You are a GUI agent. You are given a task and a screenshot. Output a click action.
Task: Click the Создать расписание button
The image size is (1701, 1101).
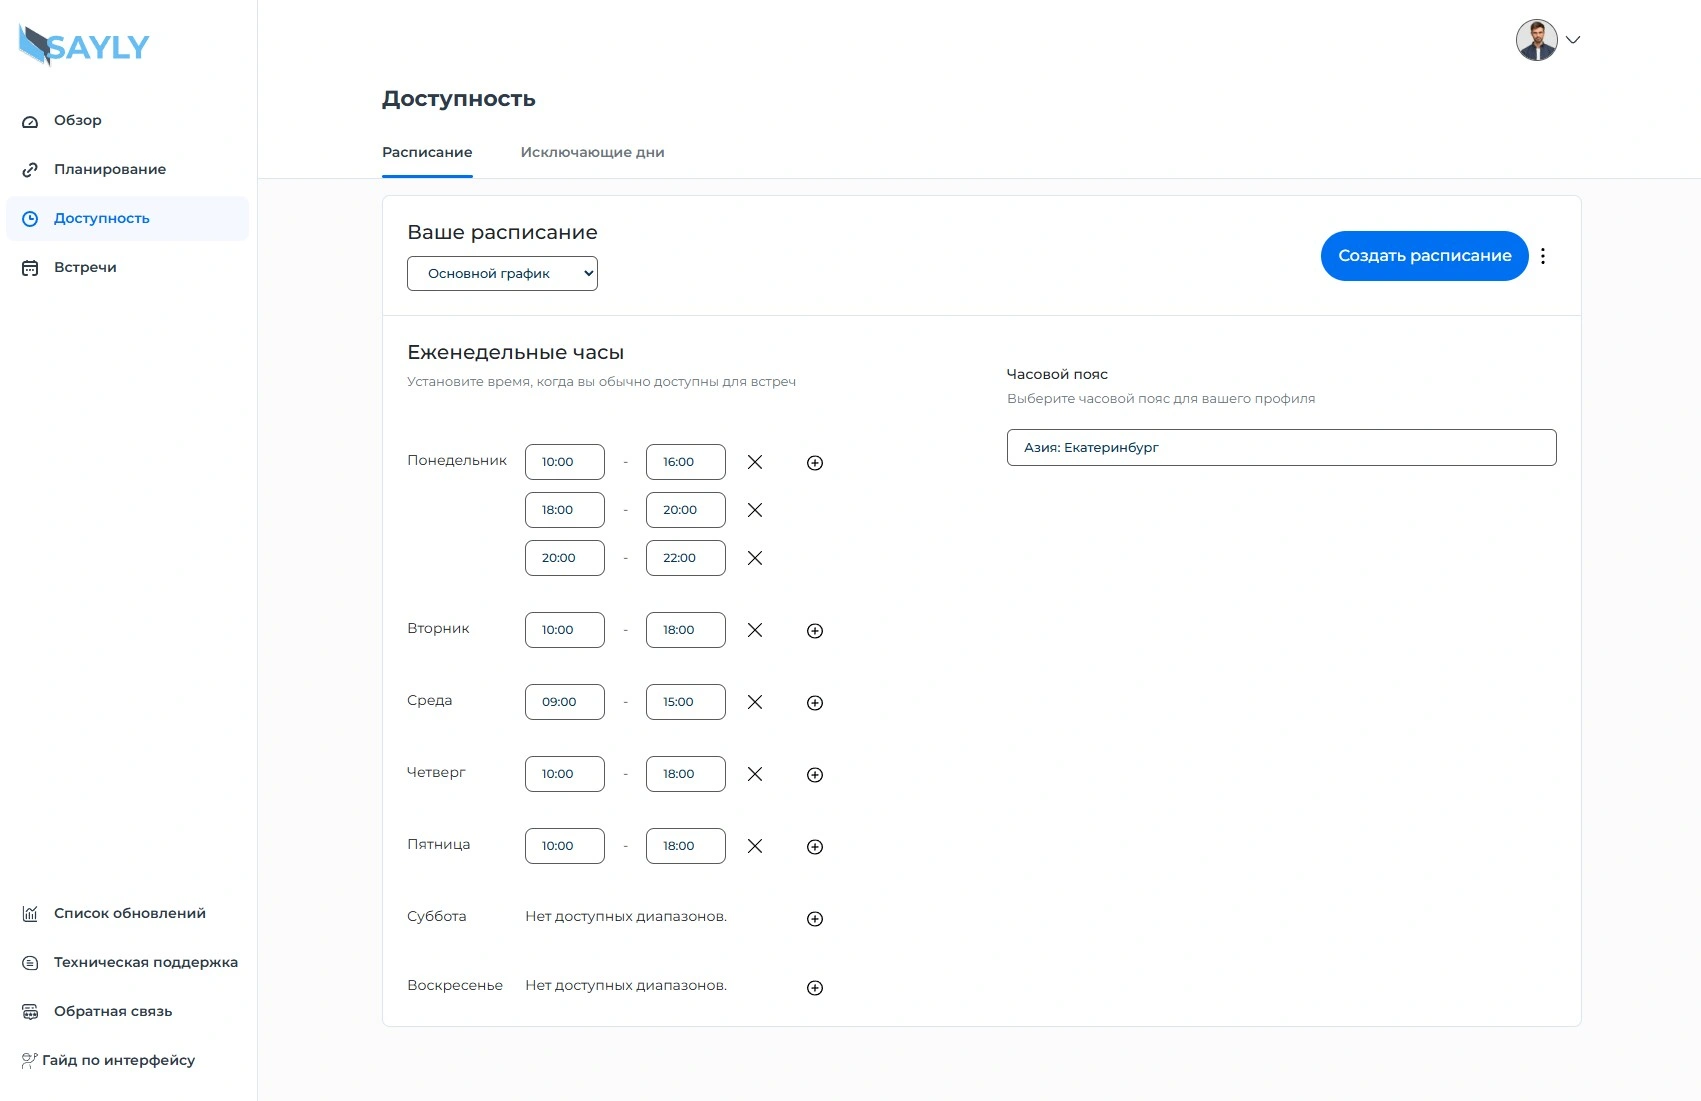point(1424,256)
